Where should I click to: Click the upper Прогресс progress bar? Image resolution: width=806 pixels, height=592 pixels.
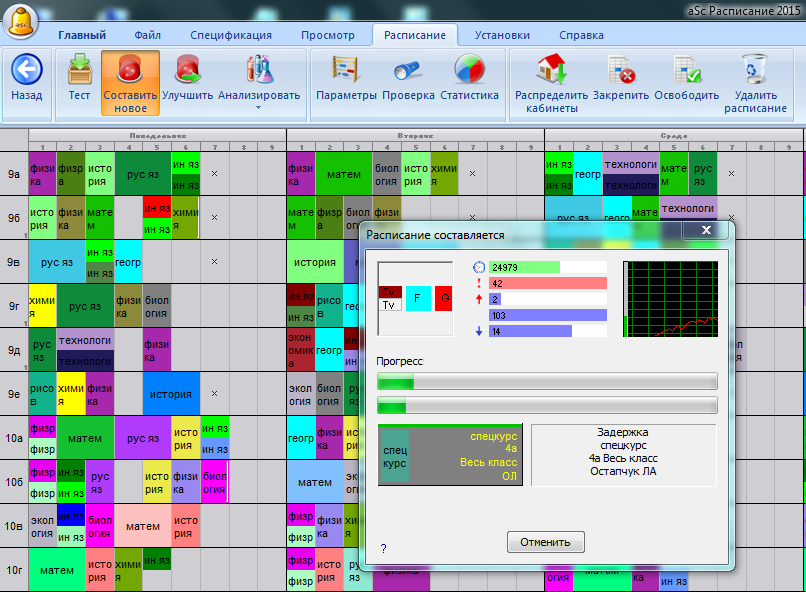(x=546, y=381)
